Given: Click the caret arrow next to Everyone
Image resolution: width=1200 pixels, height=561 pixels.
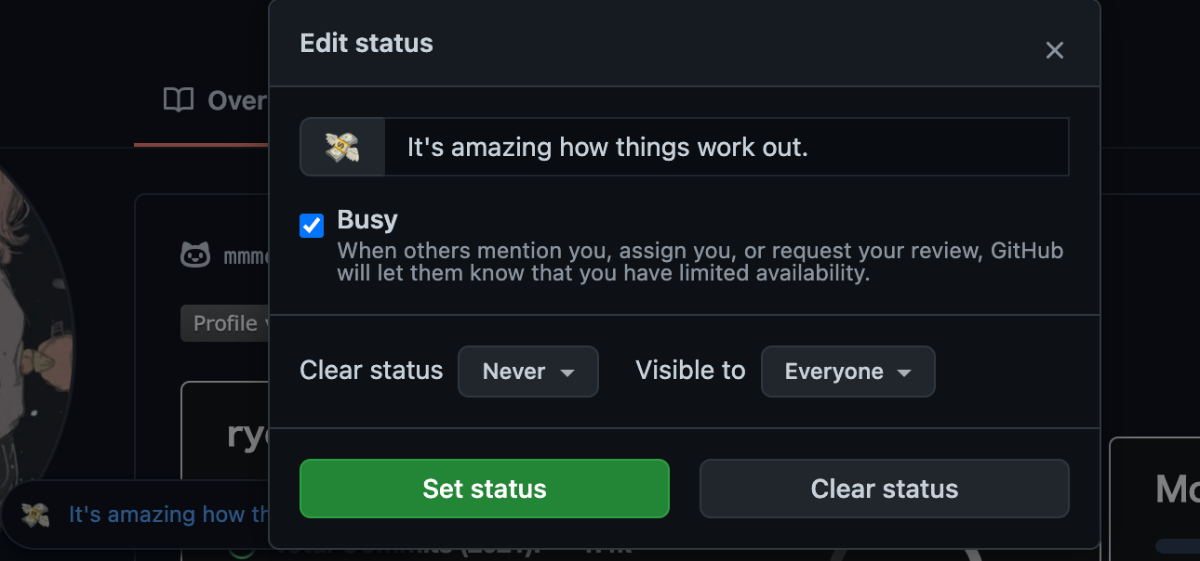Looking at the screenshot, I should pyautogui.click(x=904, y=373).
